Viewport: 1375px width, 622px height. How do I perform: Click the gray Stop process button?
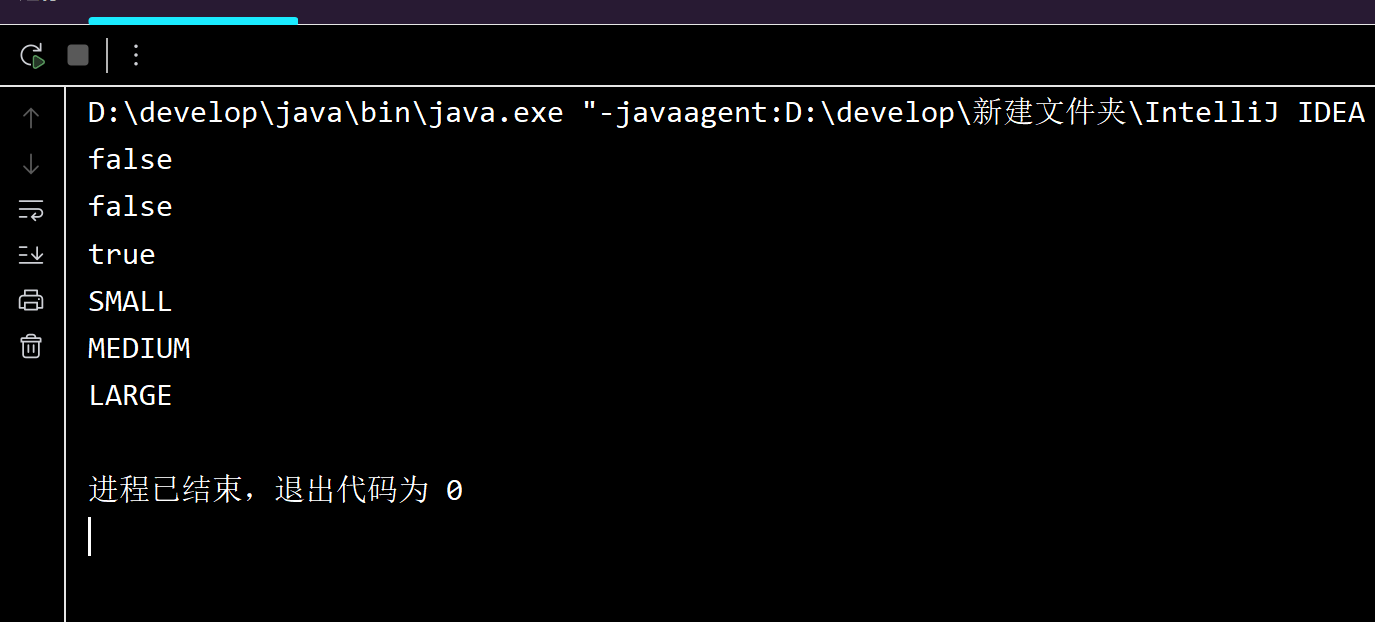(78, 55)
